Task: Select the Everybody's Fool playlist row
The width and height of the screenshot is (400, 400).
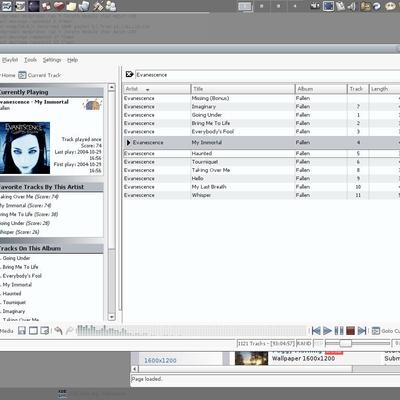Action: 262,132
